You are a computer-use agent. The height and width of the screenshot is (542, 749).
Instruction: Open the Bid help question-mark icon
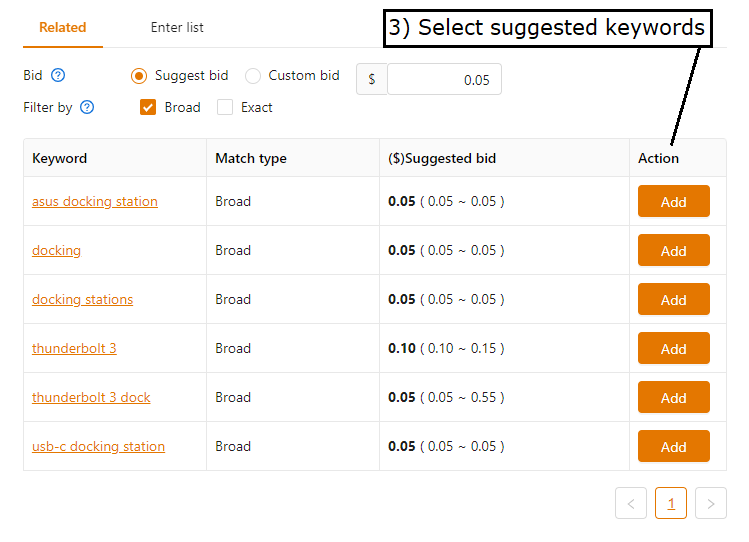click(x=58, y=75)
